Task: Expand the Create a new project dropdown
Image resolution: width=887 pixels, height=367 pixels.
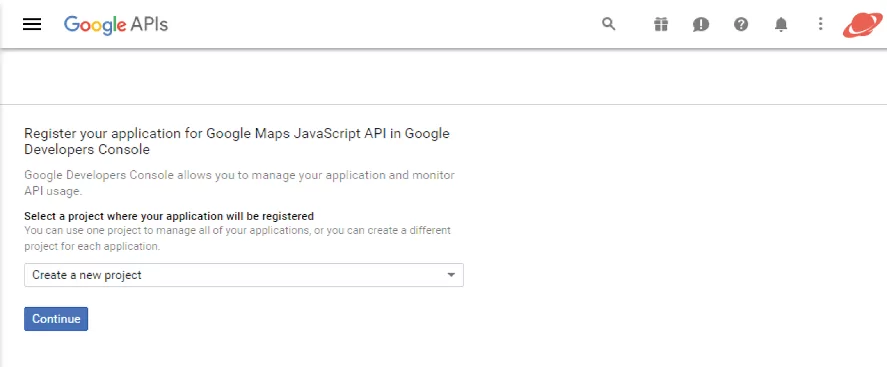Action: tap(244, 275)
